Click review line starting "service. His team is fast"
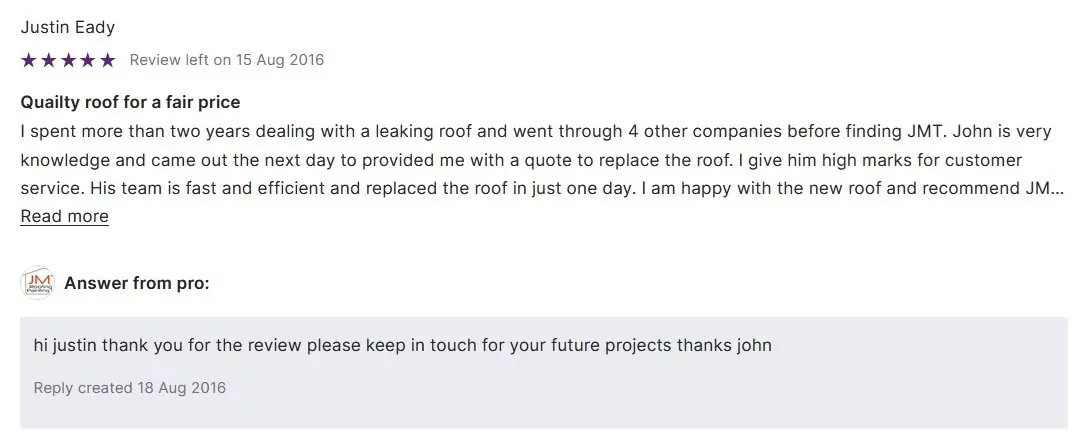Image resolution: width=1090 pixels, height=447 pixels. coord(400,188)
